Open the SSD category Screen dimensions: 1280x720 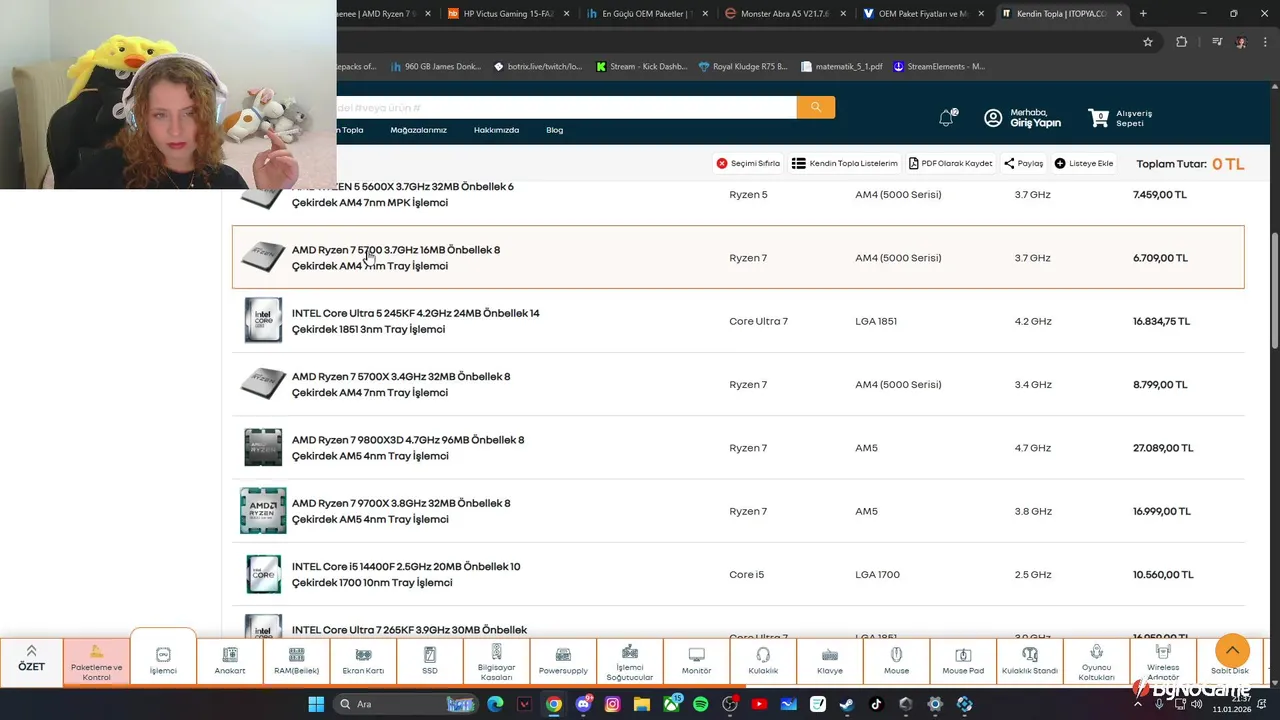pyautogui.click(x=430, y=661)
